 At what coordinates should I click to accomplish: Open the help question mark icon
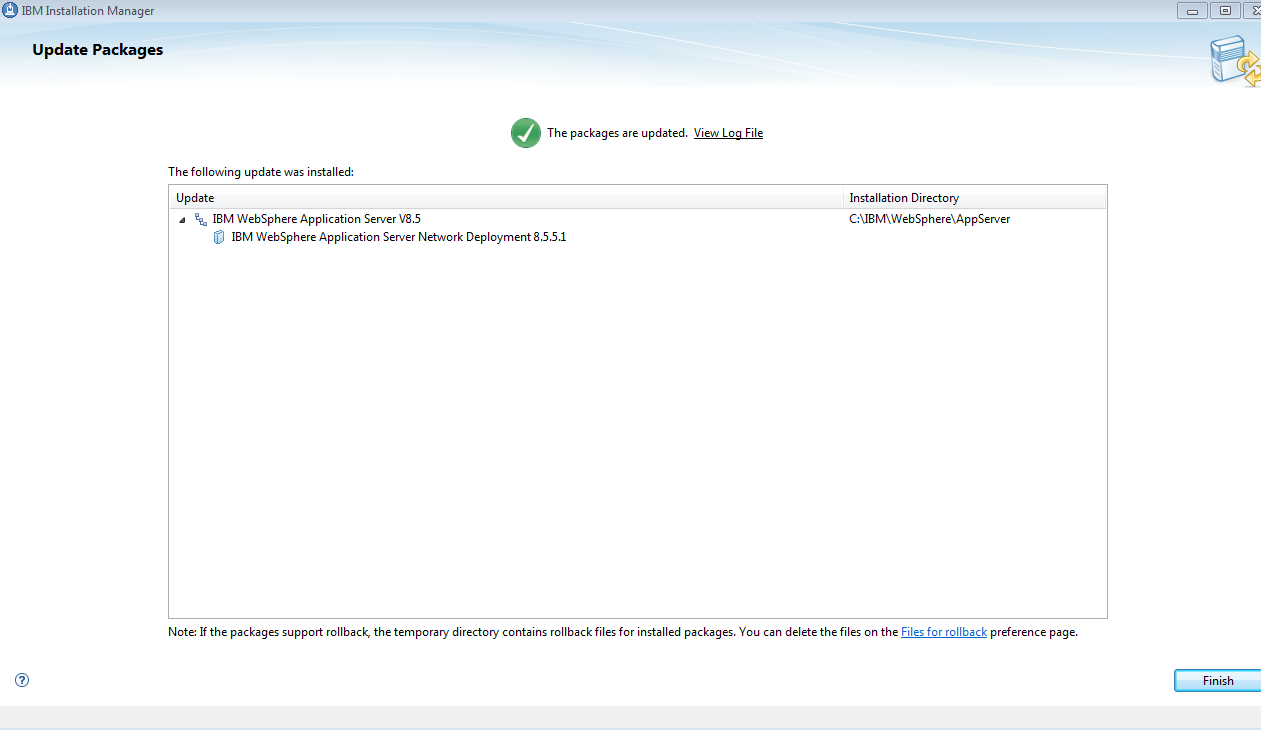[22, 680]
